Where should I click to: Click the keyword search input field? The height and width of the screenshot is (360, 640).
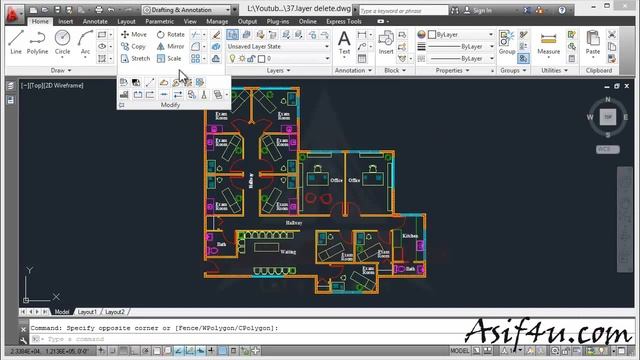click(x=403, y=11)
